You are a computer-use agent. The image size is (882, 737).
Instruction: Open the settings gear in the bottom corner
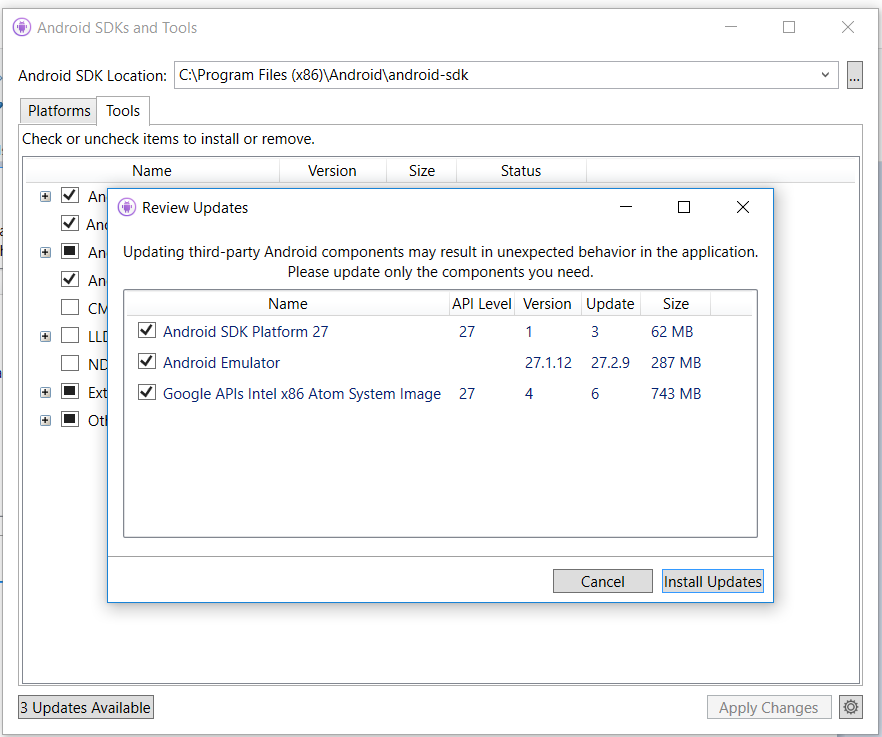coord(850,707)
